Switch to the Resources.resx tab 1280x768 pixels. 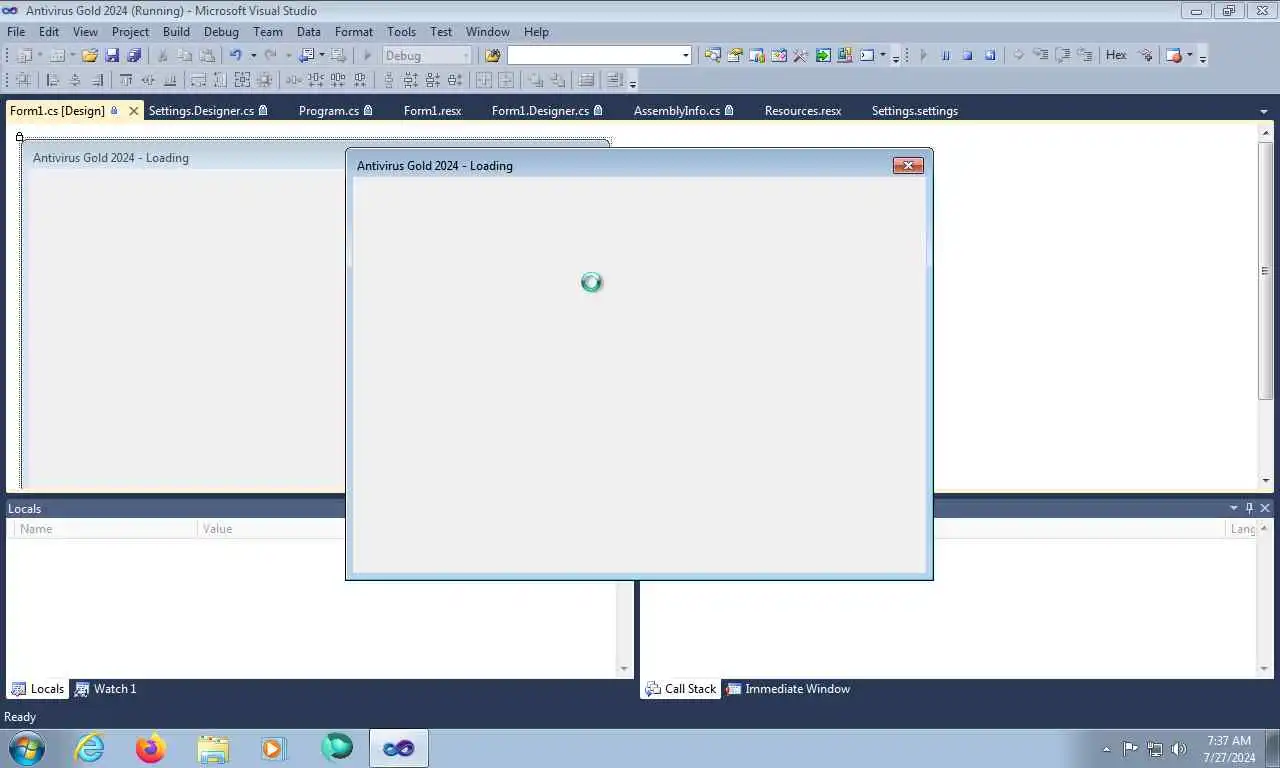point(803,111)
